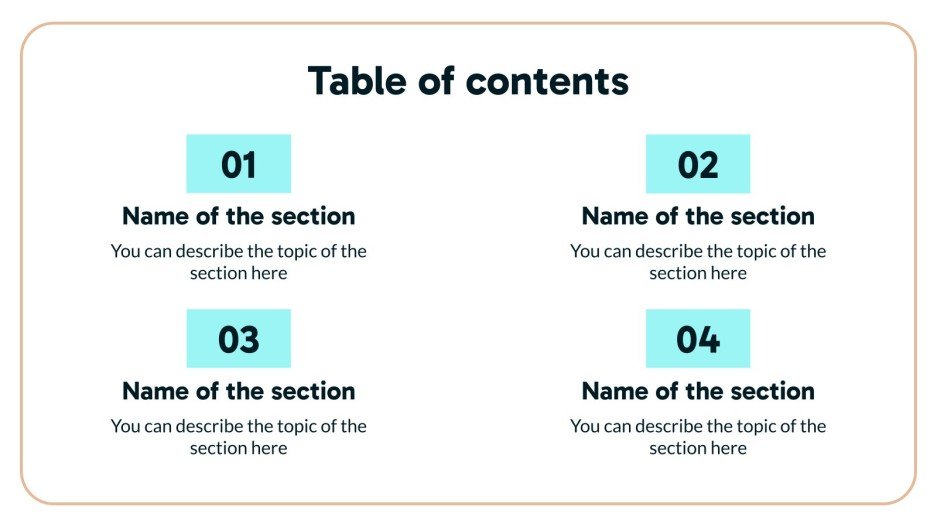Click the word "Table" in the title
Viewport: 937px width, 527px height.
click(357, 81)
